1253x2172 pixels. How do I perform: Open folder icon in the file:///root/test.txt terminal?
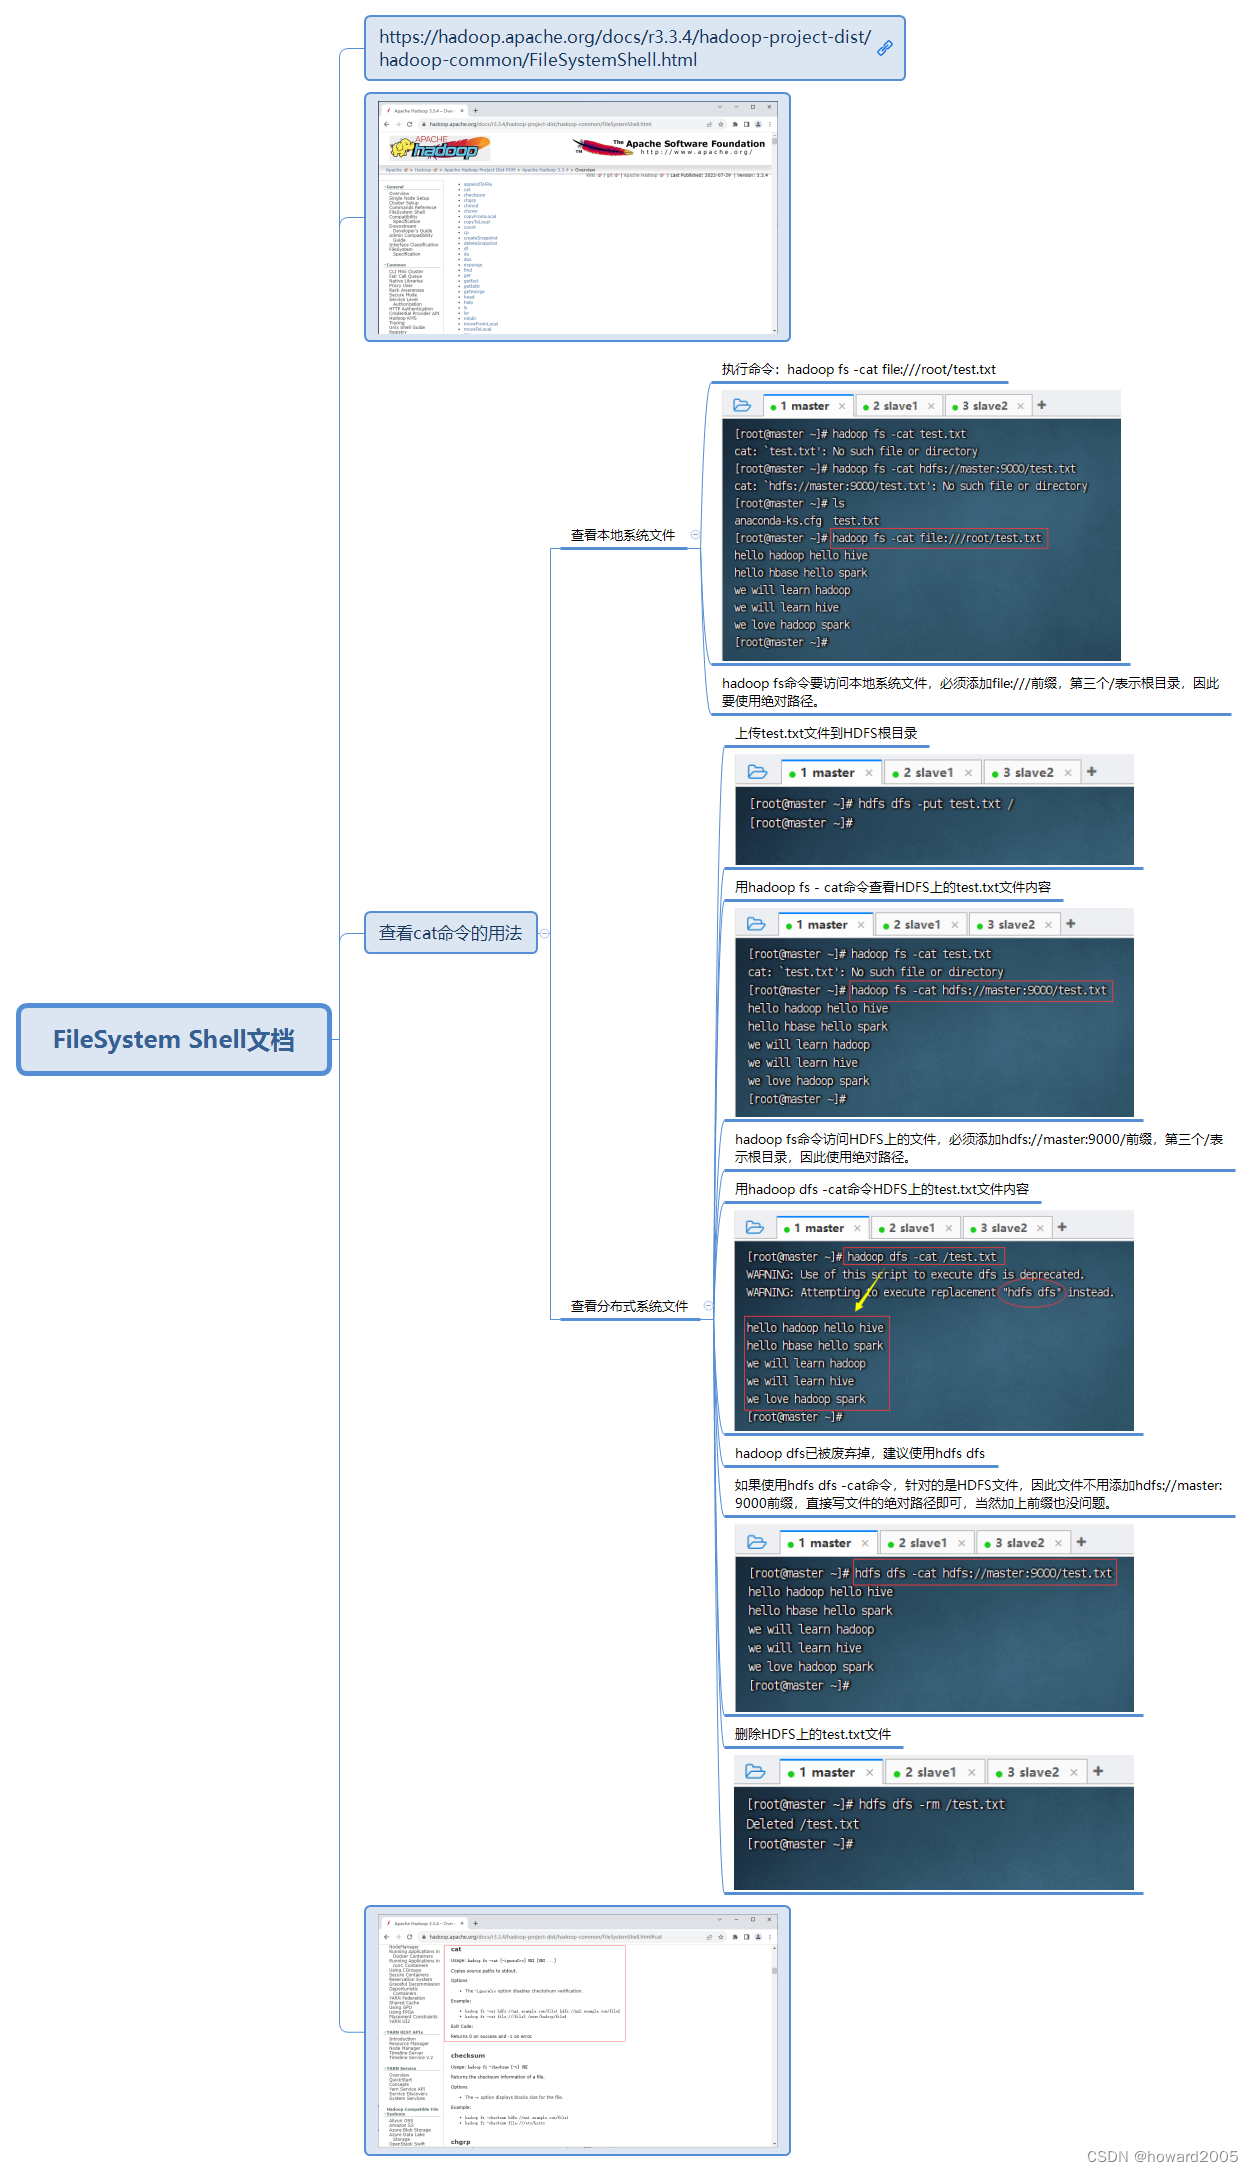742,405
